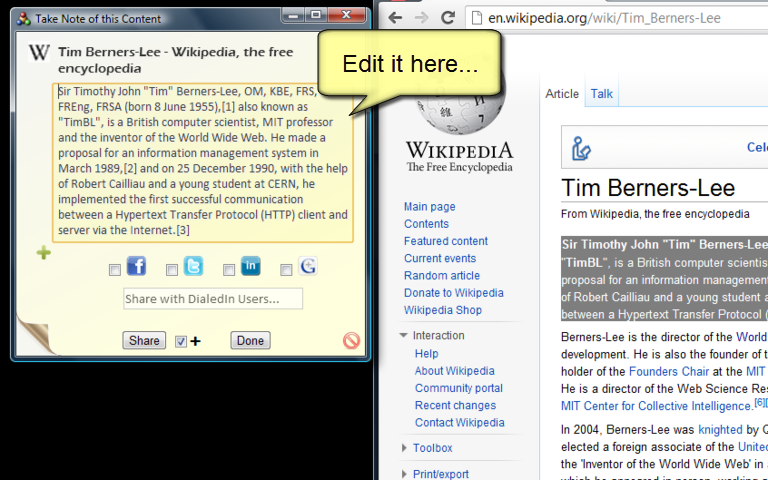The width and height of the screenshot is (768, 480).
Task: Click the Share button
Action: coord(144,340)
